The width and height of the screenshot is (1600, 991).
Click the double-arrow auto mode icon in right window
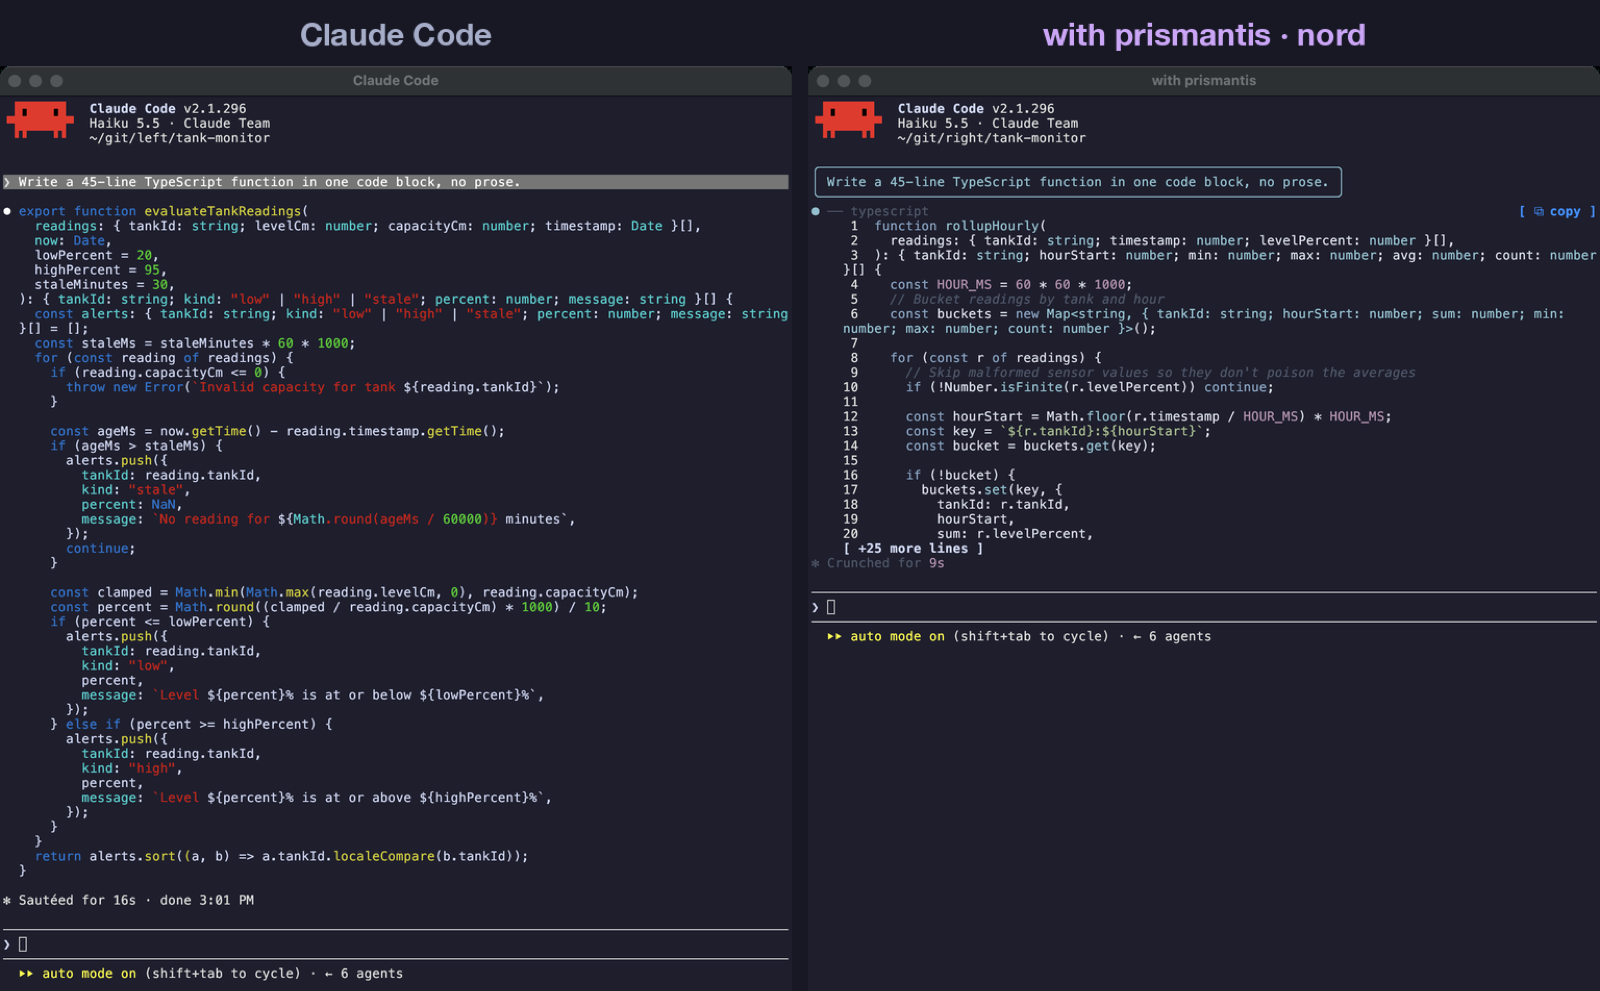click(835, 637)
